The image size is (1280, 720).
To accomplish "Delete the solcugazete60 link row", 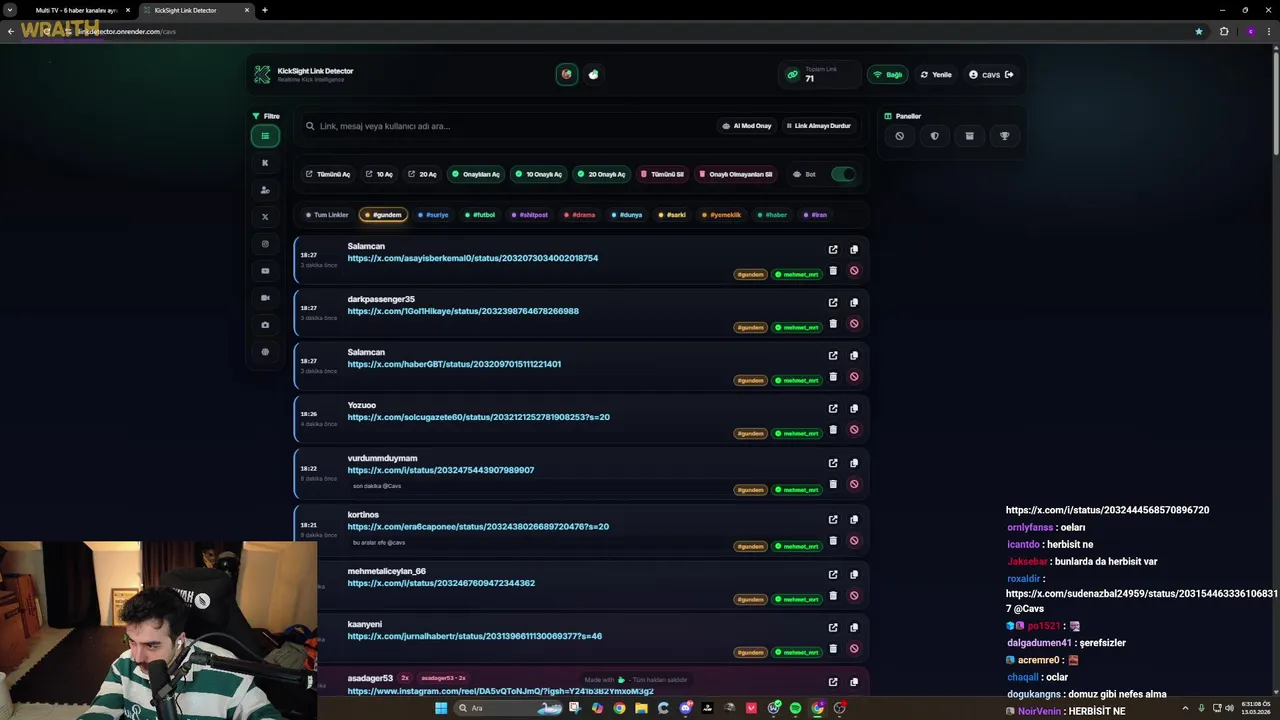I will point(833,429).
